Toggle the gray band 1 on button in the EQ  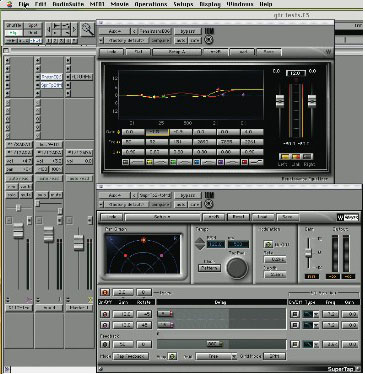126,162
